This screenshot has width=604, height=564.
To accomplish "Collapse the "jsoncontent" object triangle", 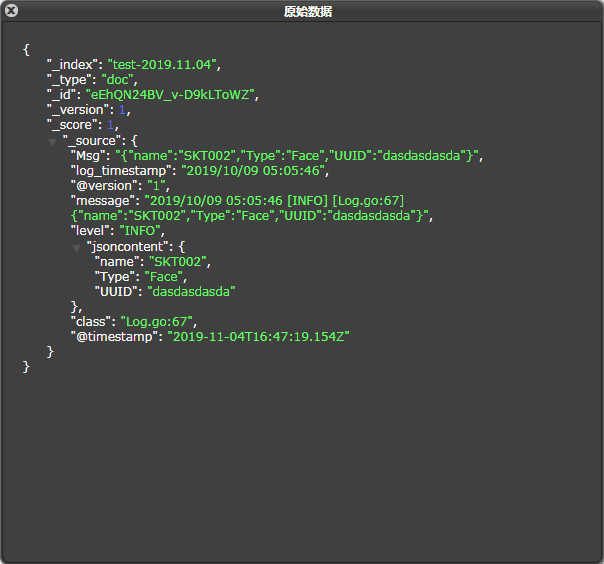I will (x=77, y=248).
